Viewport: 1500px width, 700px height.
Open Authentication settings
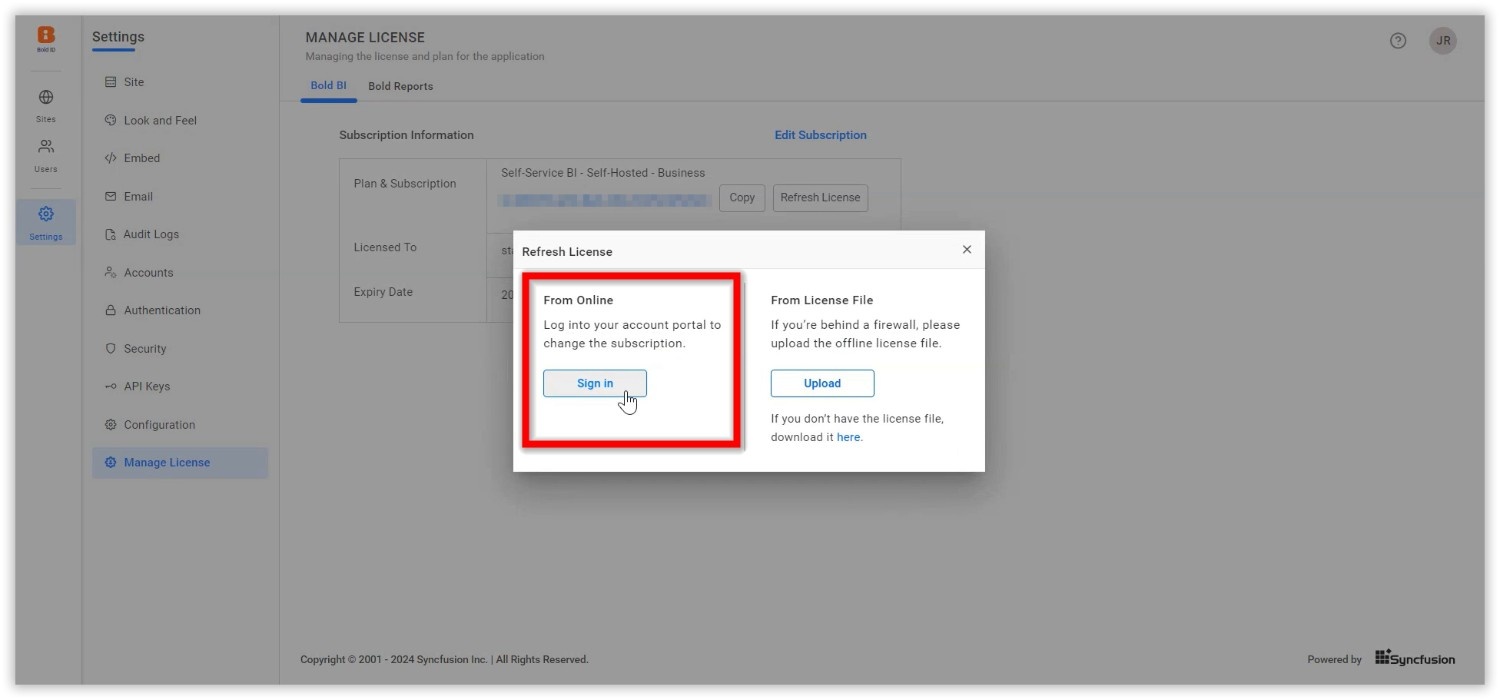[x=161, y=310]
